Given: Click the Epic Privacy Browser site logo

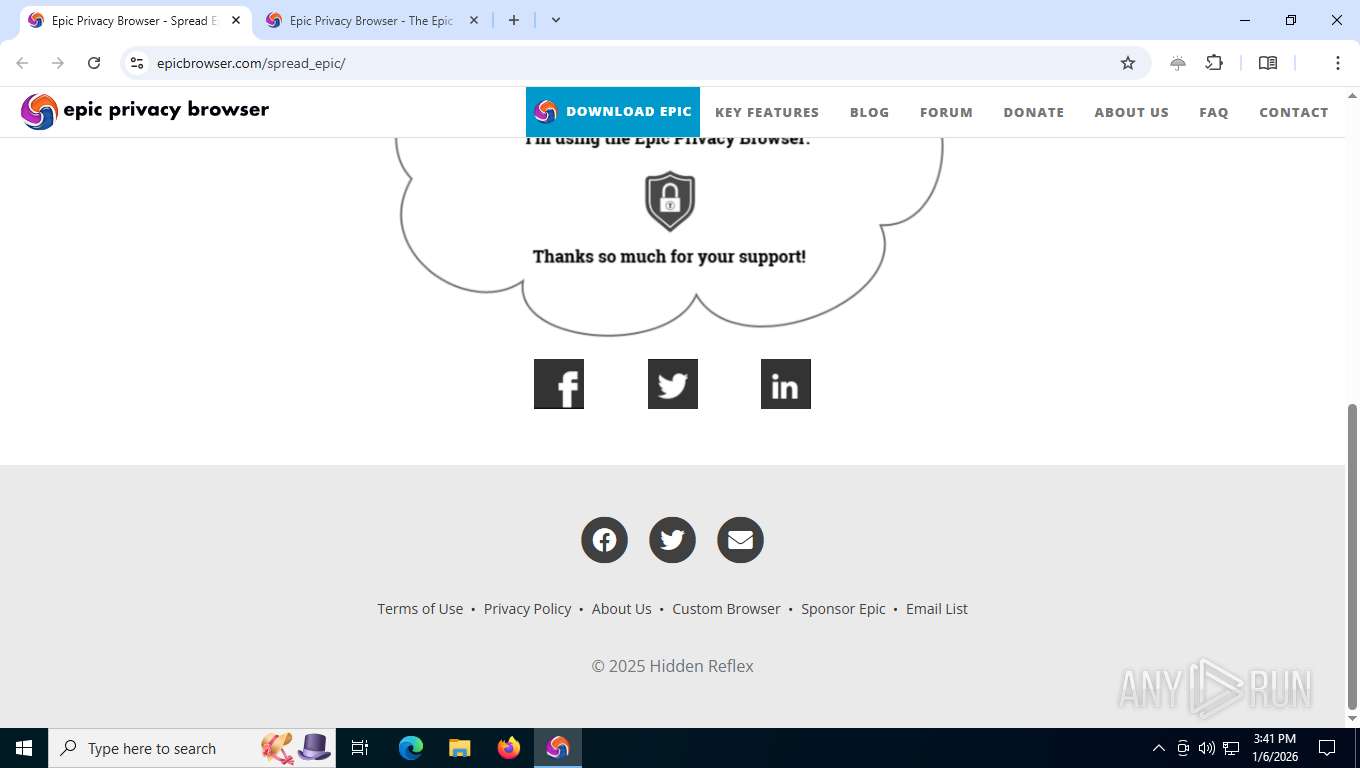Looking at the screenshot, I should tap(145, 111).
